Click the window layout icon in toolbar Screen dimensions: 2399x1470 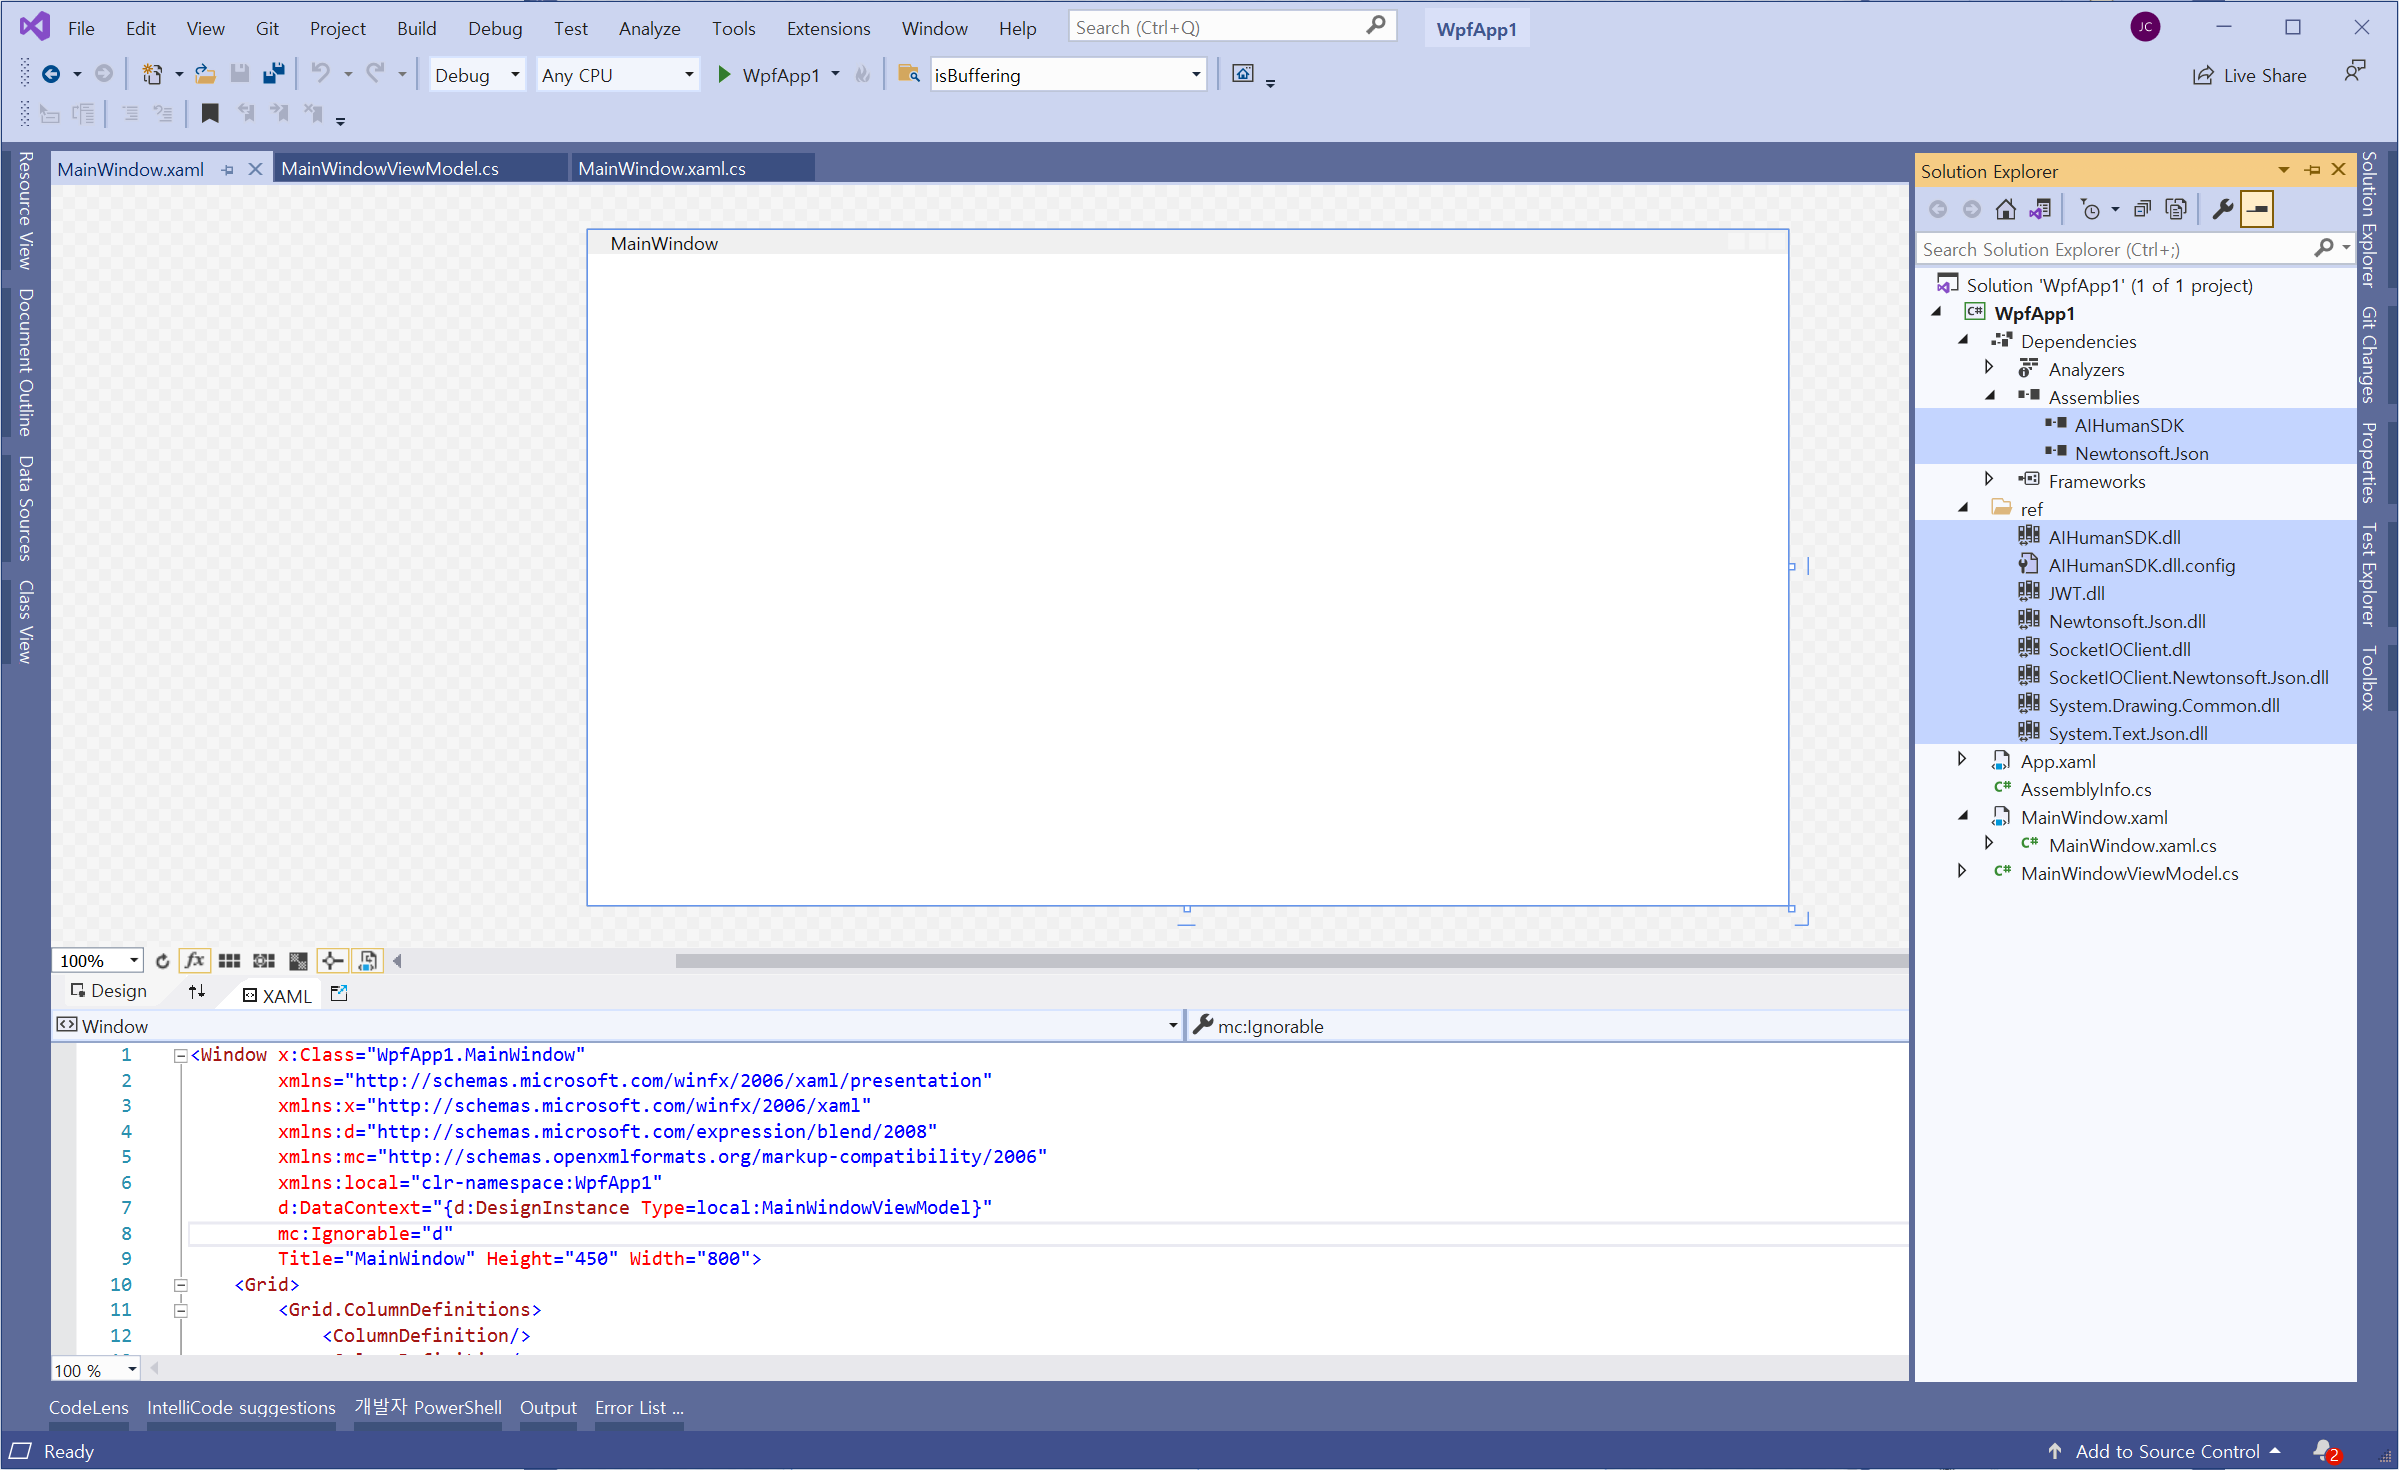coord(1242,74)
